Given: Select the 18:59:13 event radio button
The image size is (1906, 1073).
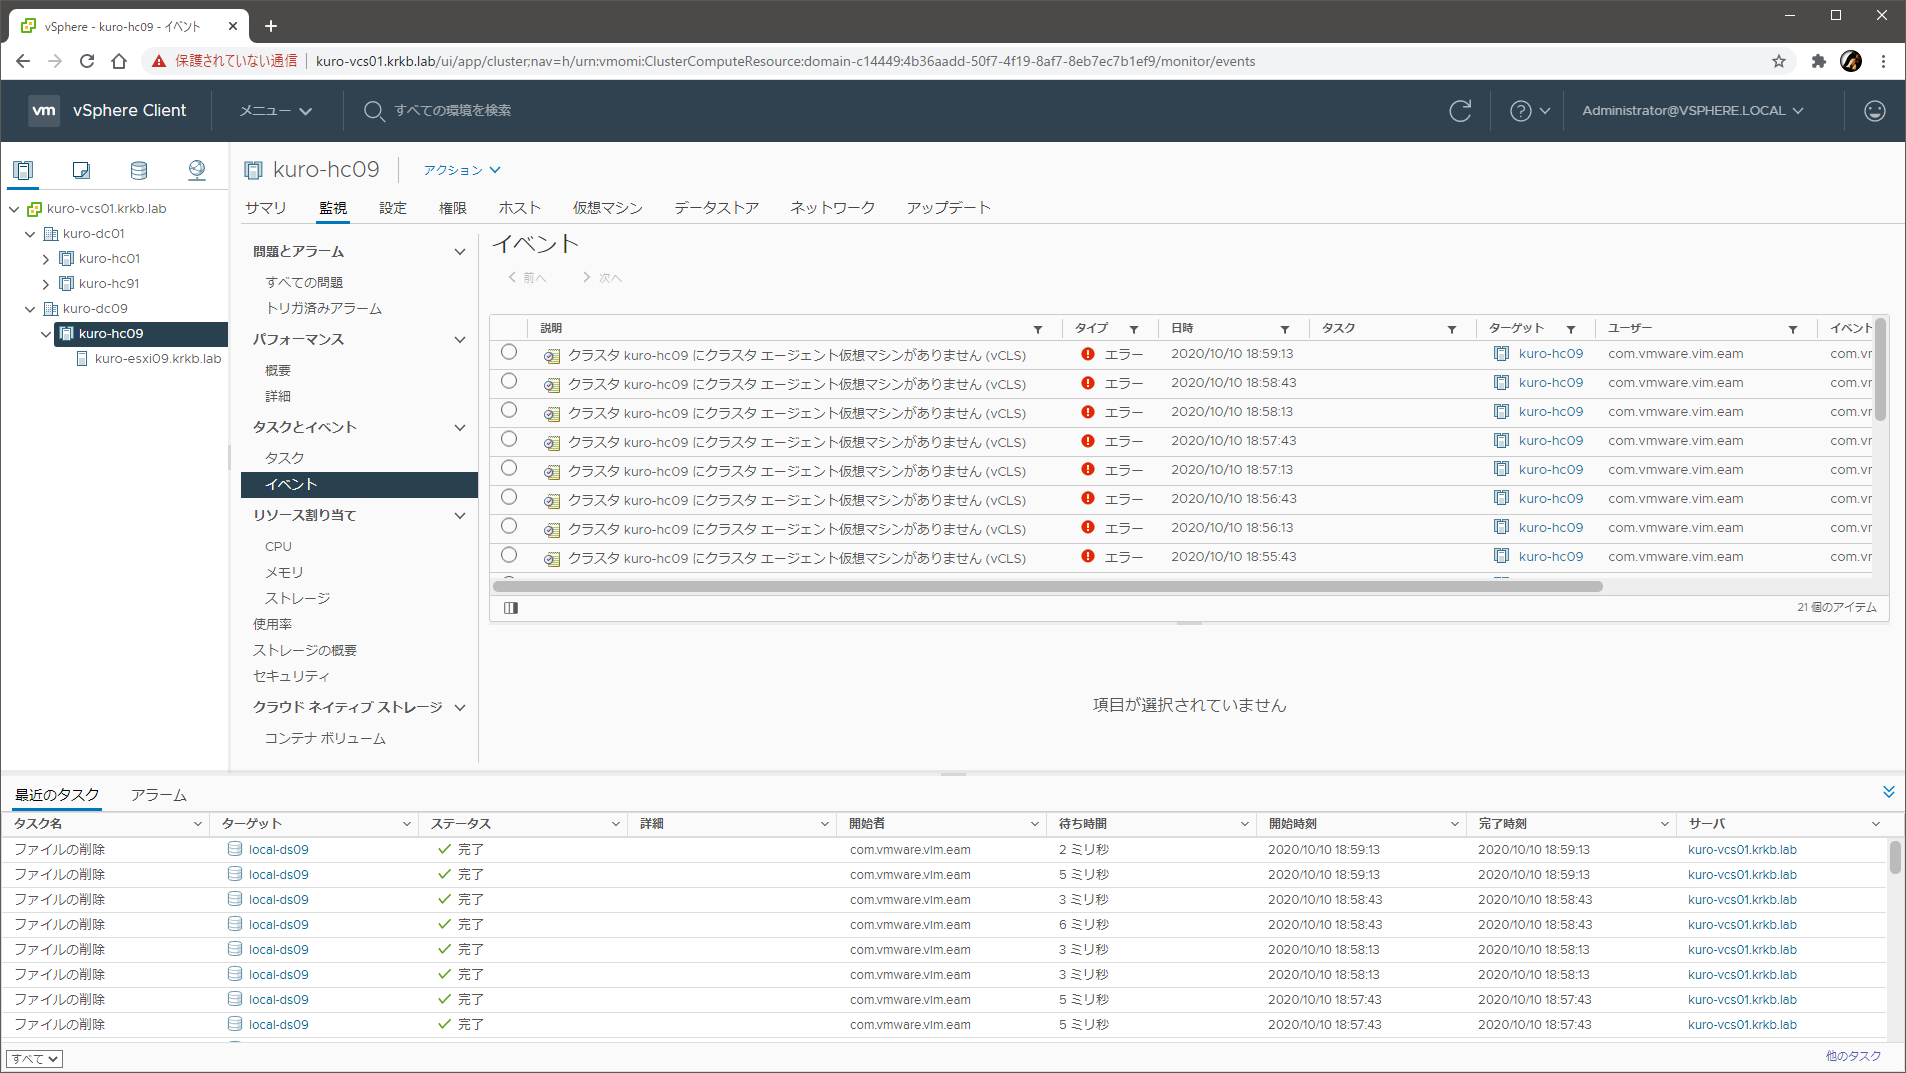Looking at the screenshot, I should pyautogui.click(x=509, y=353).
